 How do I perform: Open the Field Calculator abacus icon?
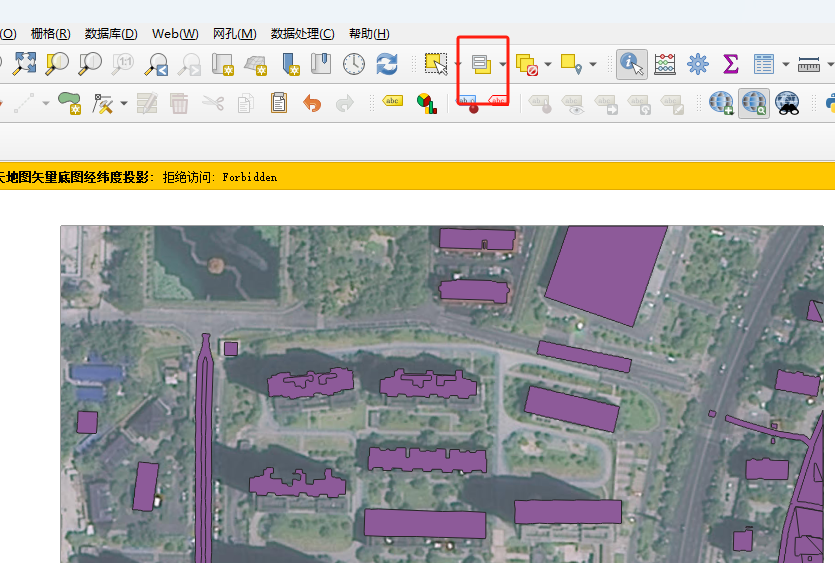665,64
